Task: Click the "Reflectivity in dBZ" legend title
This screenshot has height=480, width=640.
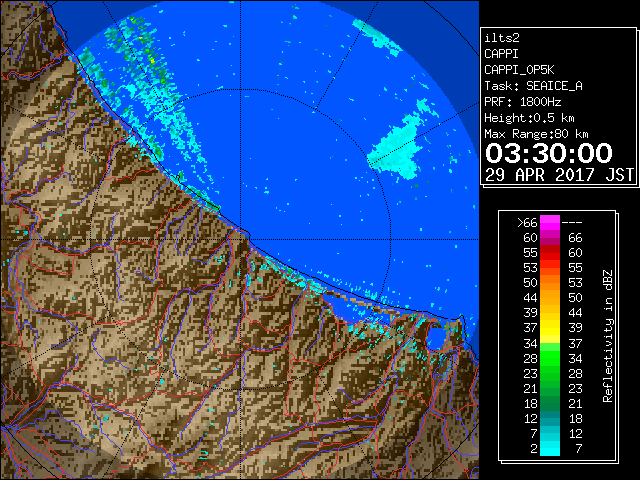Action: pos(608,336)
